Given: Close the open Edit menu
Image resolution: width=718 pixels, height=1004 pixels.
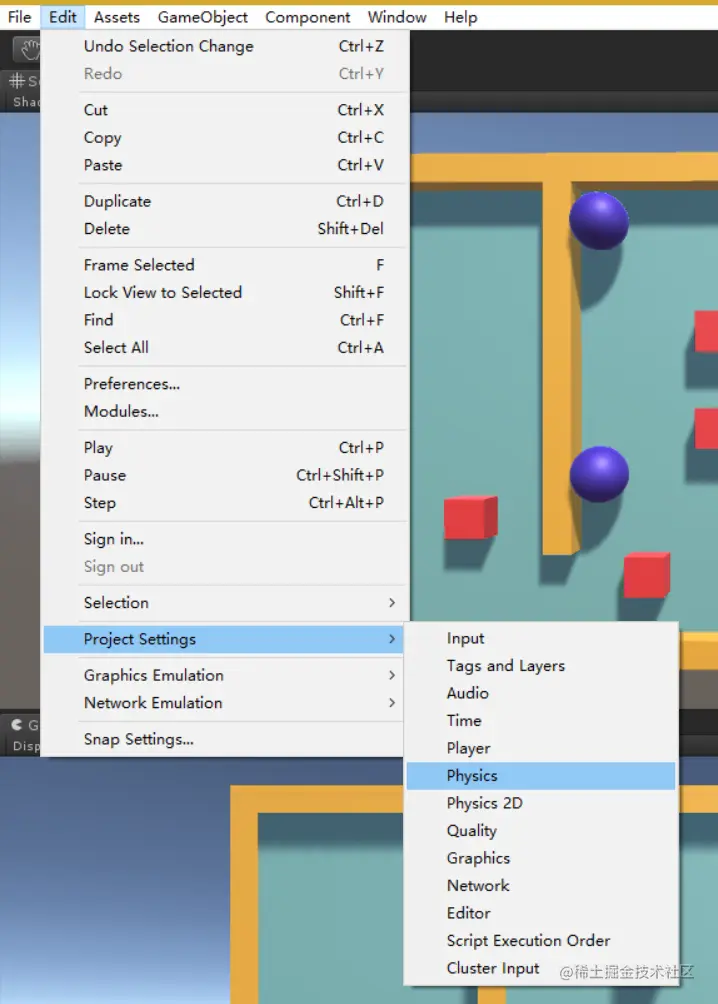Looking at the screenshot, I should point(63,17).
